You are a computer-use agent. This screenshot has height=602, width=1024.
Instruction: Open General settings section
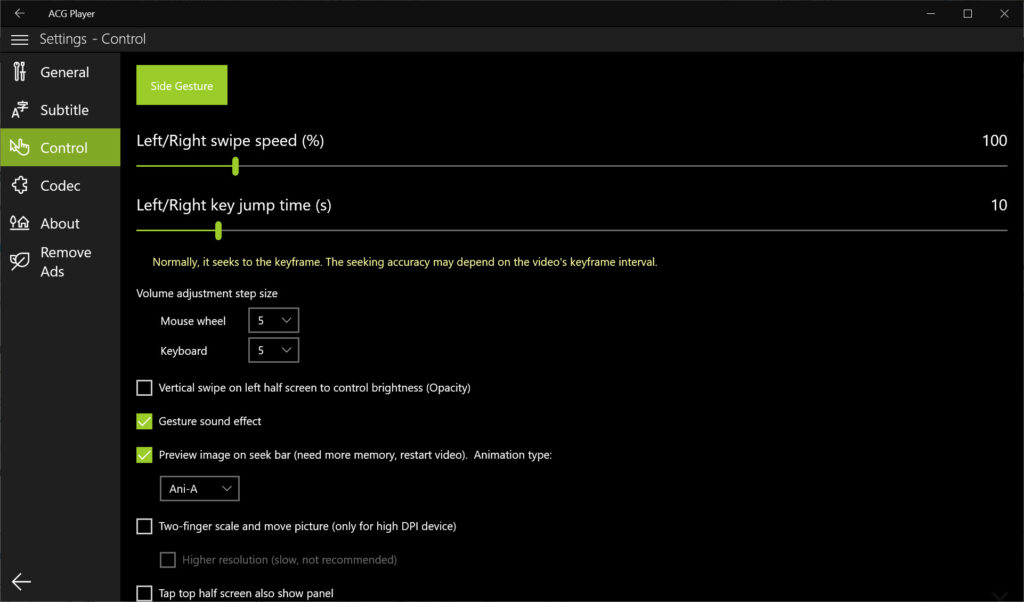pyautogui.click(x=65, y=72)
